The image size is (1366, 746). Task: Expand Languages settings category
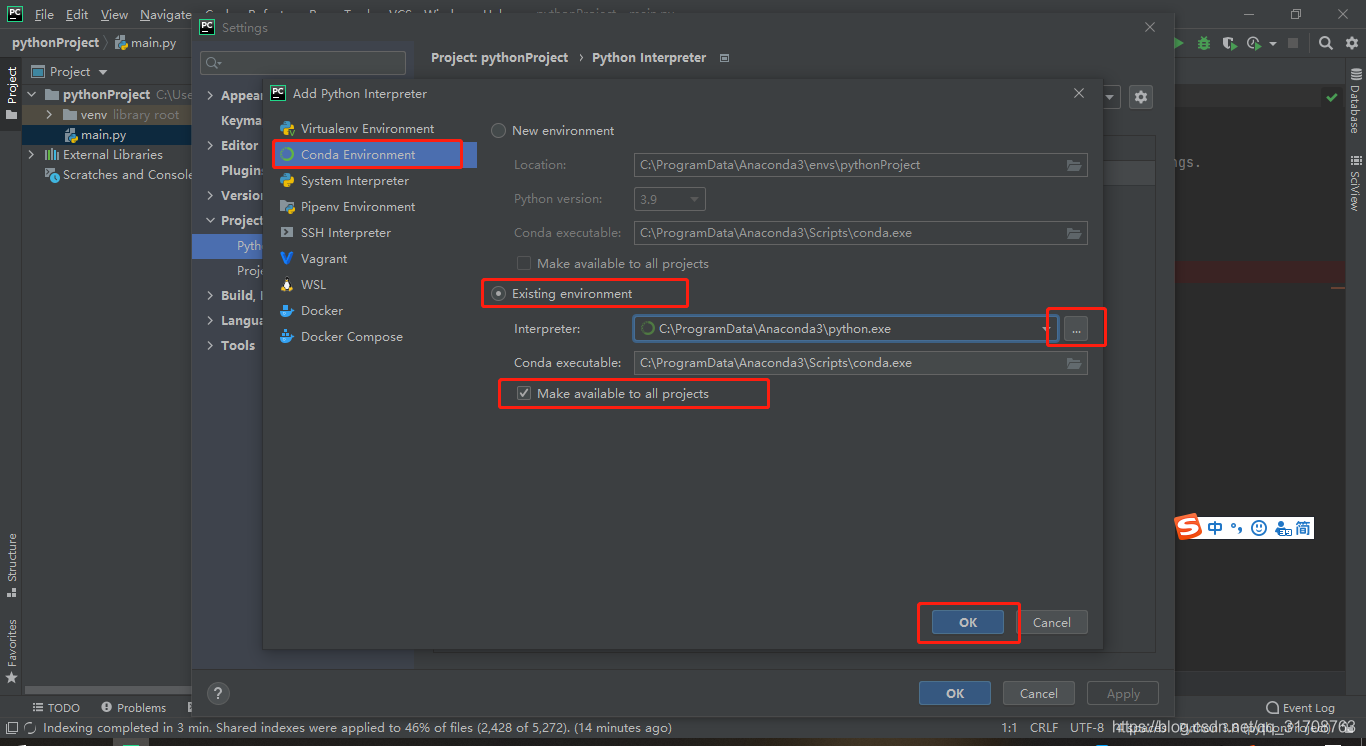tap(210, 321)
